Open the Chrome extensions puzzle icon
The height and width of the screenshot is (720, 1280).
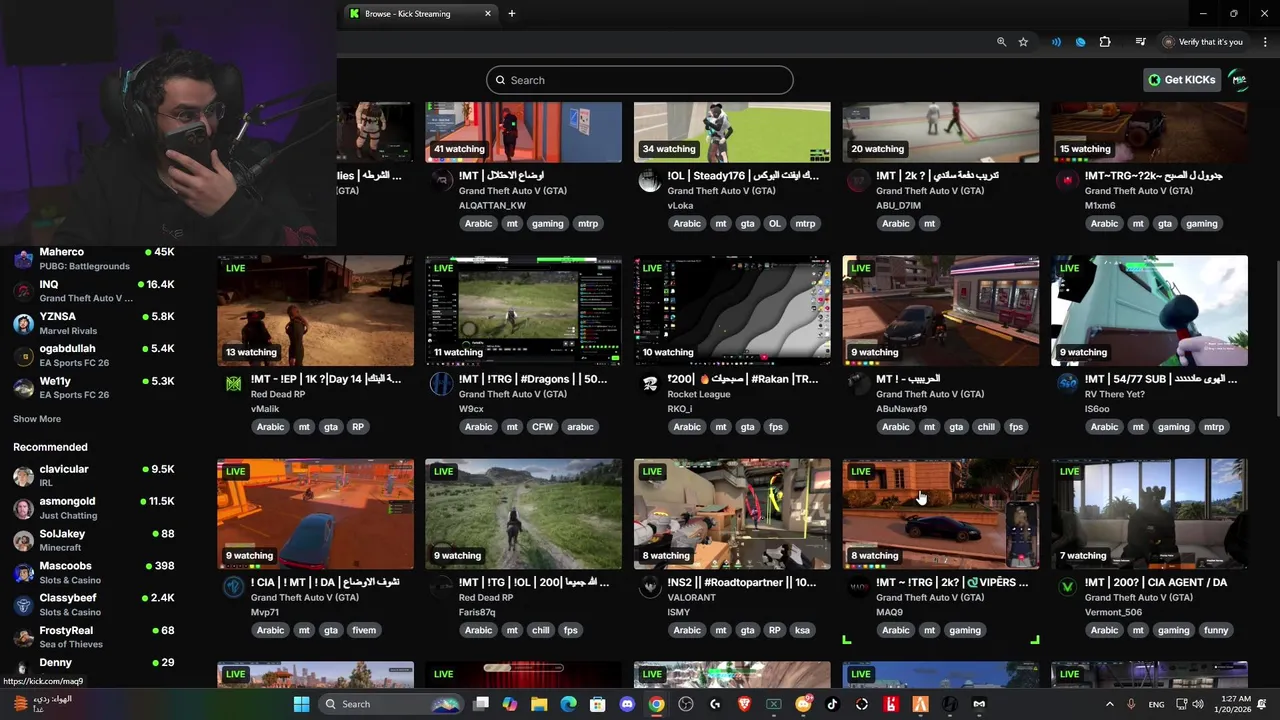click(x=1105, y=42)
